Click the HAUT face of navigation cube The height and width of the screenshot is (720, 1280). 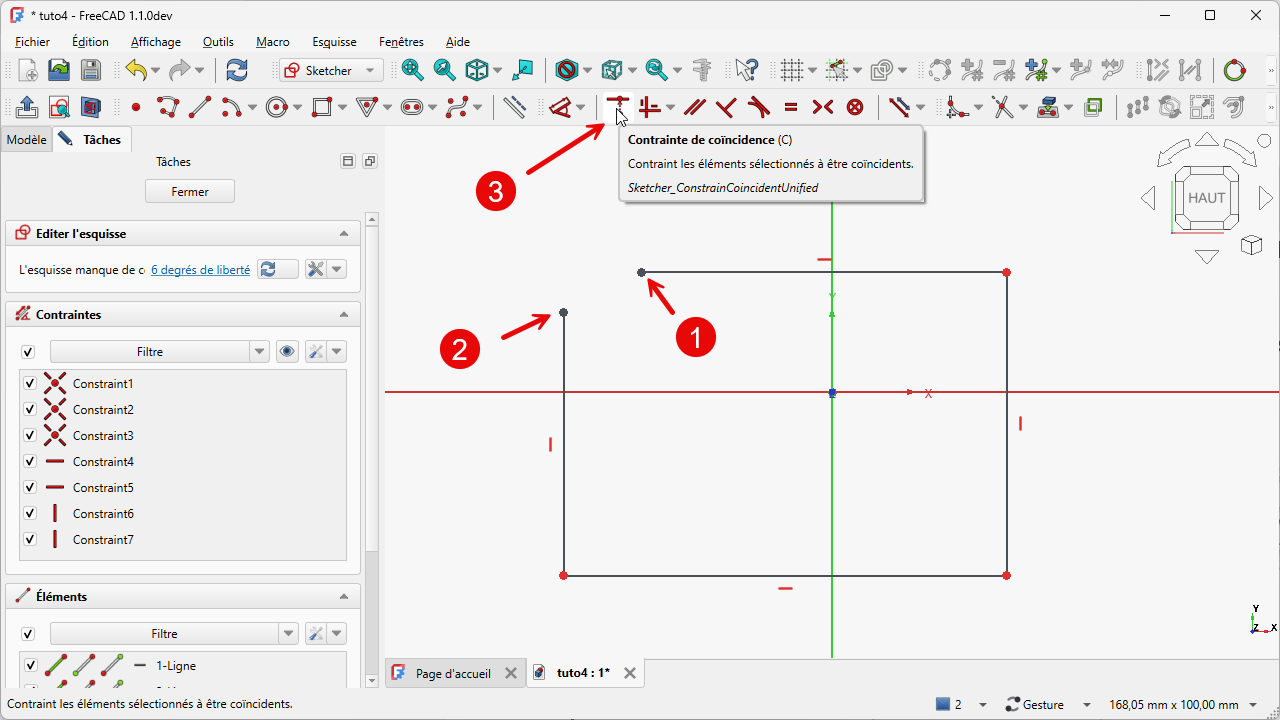pyautogui.click(x=1206, y=198)
